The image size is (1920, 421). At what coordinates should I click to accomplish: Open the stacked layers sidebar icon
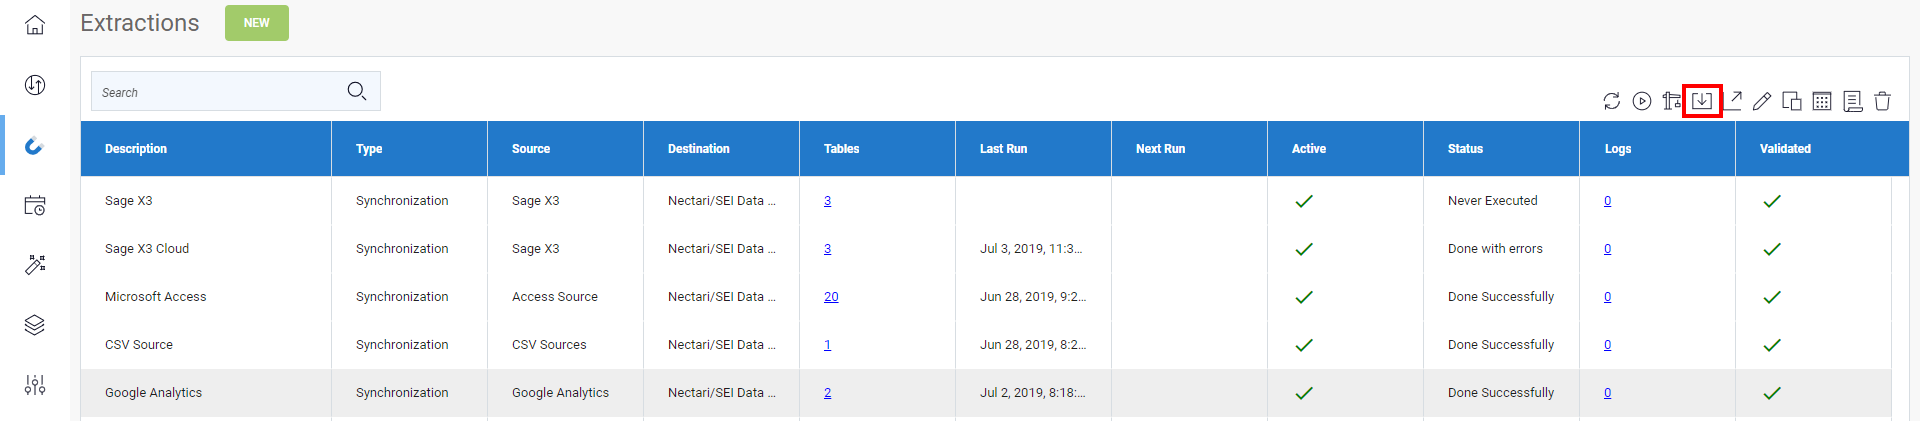coord(35,325)
